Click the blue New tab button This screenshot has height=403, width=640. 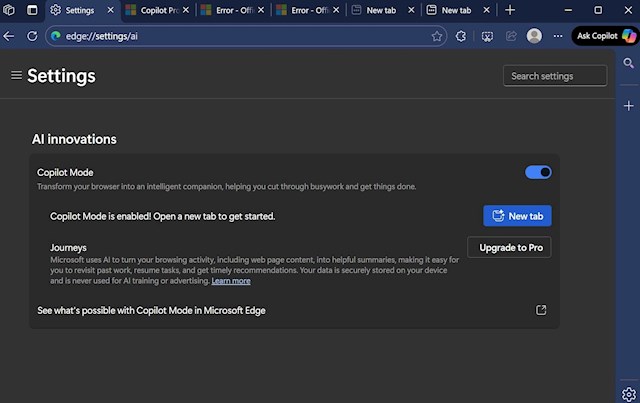[x=517, y=216]
